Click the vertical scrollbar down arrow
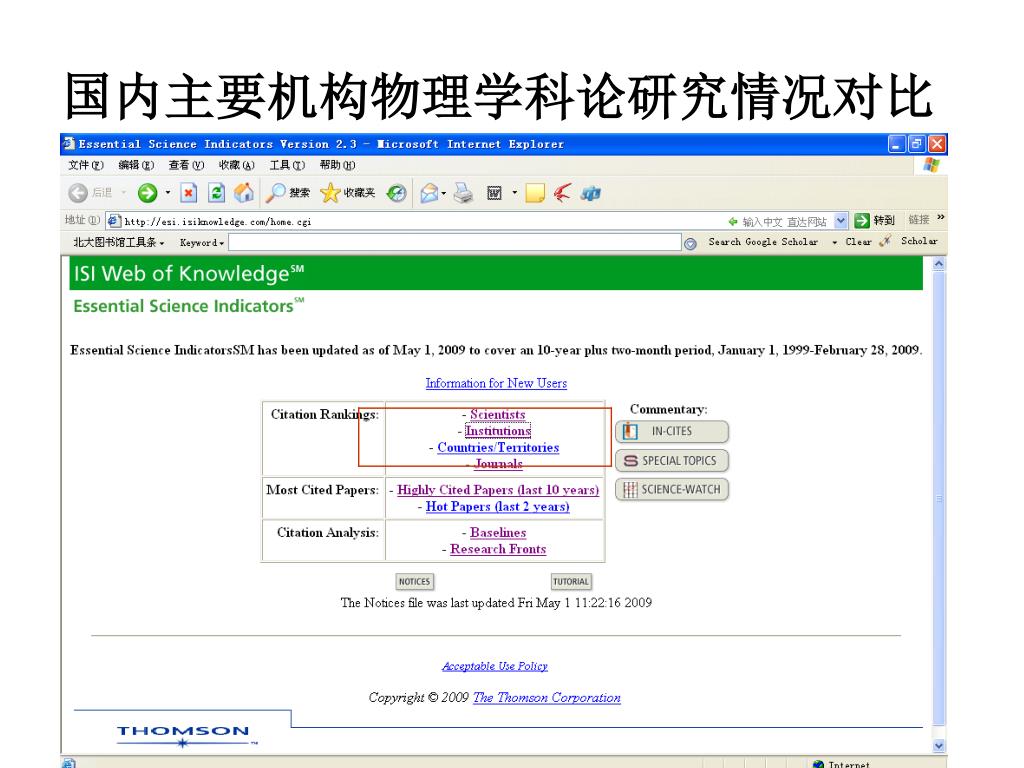This screenshot has width=1024, height=768. point(939,745)
